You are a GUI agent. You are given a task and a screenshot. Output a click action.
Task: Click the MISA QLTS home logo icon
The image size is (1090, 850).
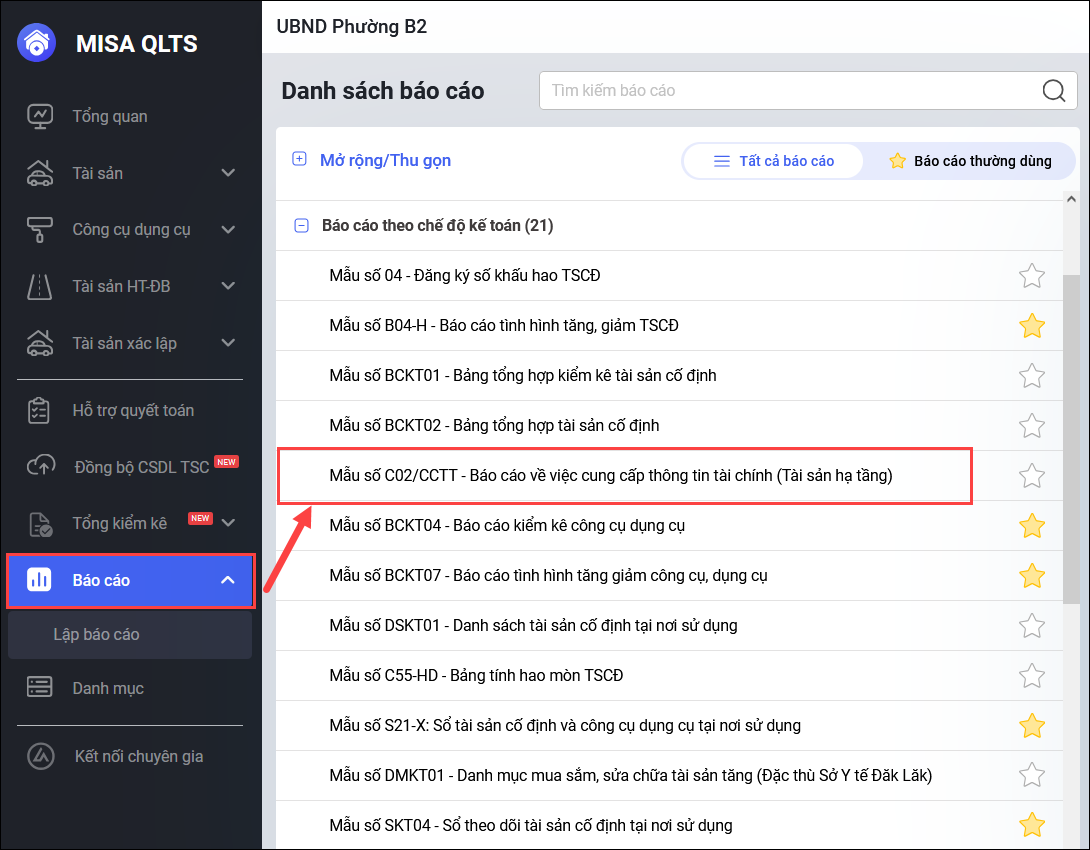(36, 43)
